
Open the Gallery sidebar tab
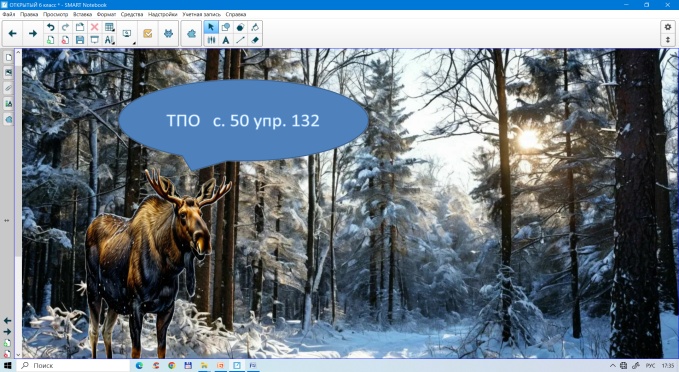coord(8,72)
